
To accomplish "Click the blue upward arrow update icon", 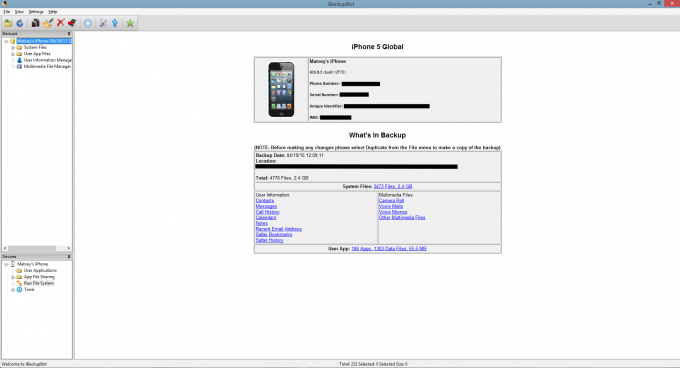I will coord(115,23).
